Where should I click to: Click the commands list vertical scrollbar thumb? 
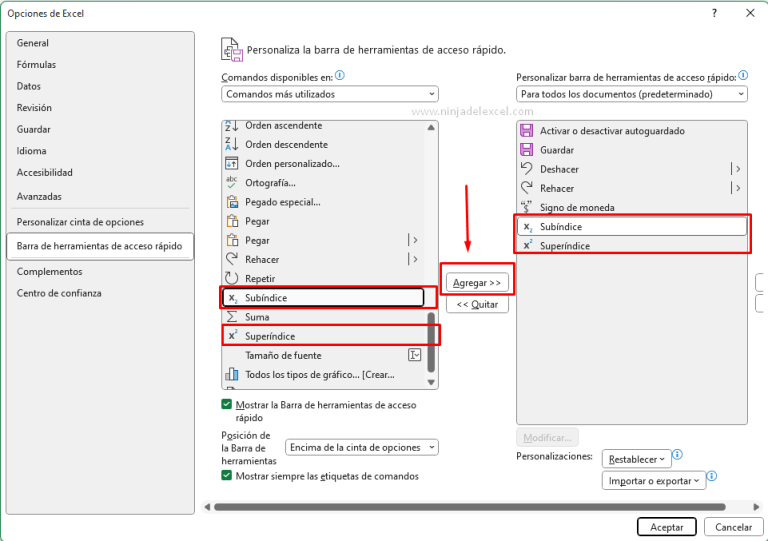[x=431, y=342]
